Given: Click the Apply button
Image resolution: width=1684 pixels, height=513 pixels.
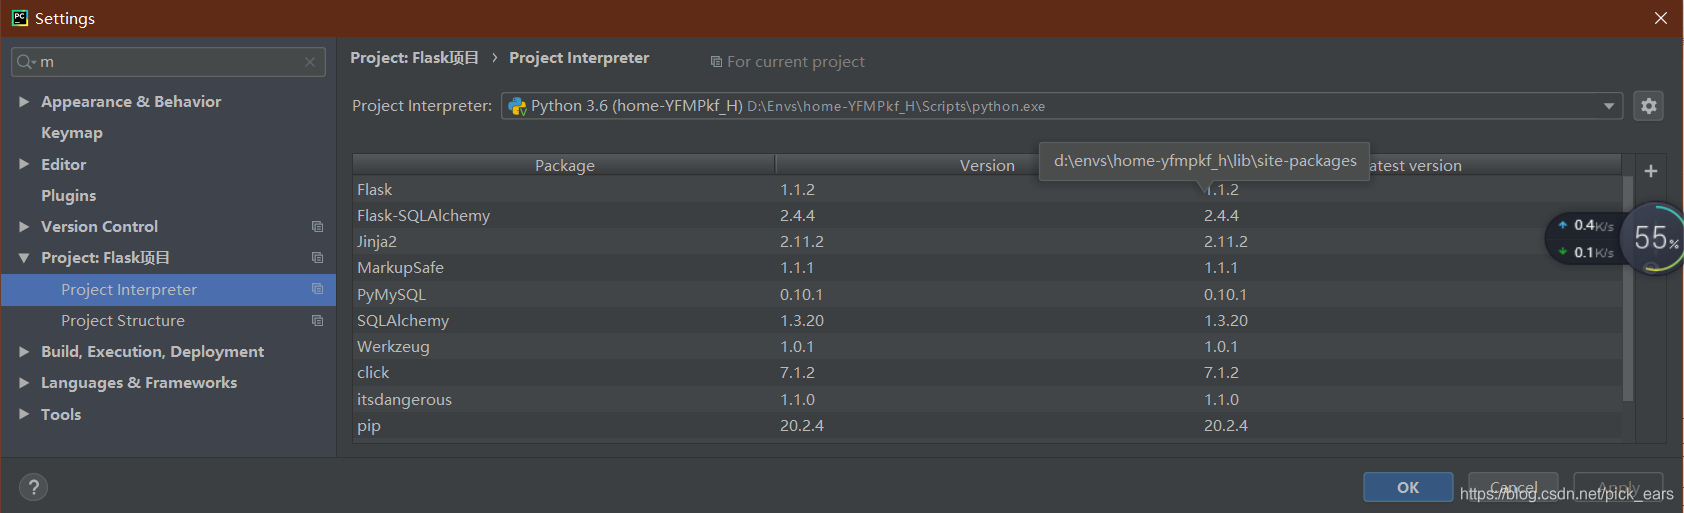Looking at the screenshot, I should 1618,487.
